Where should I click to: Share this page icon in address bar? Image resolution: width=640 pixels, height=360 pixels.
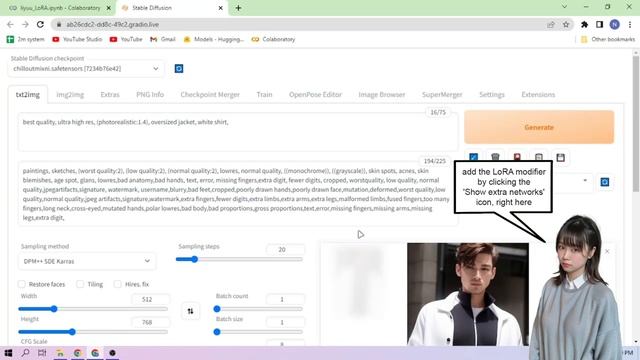551,24
